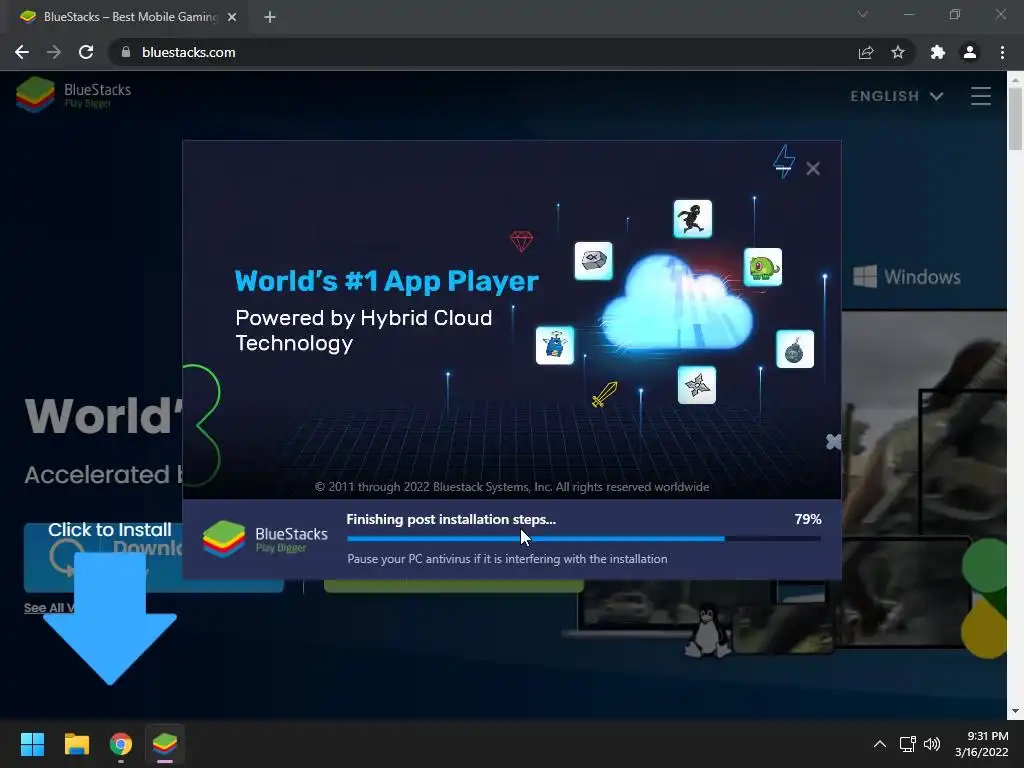Click the 'World's #1 App Player' heading

[x=387, y=281]
